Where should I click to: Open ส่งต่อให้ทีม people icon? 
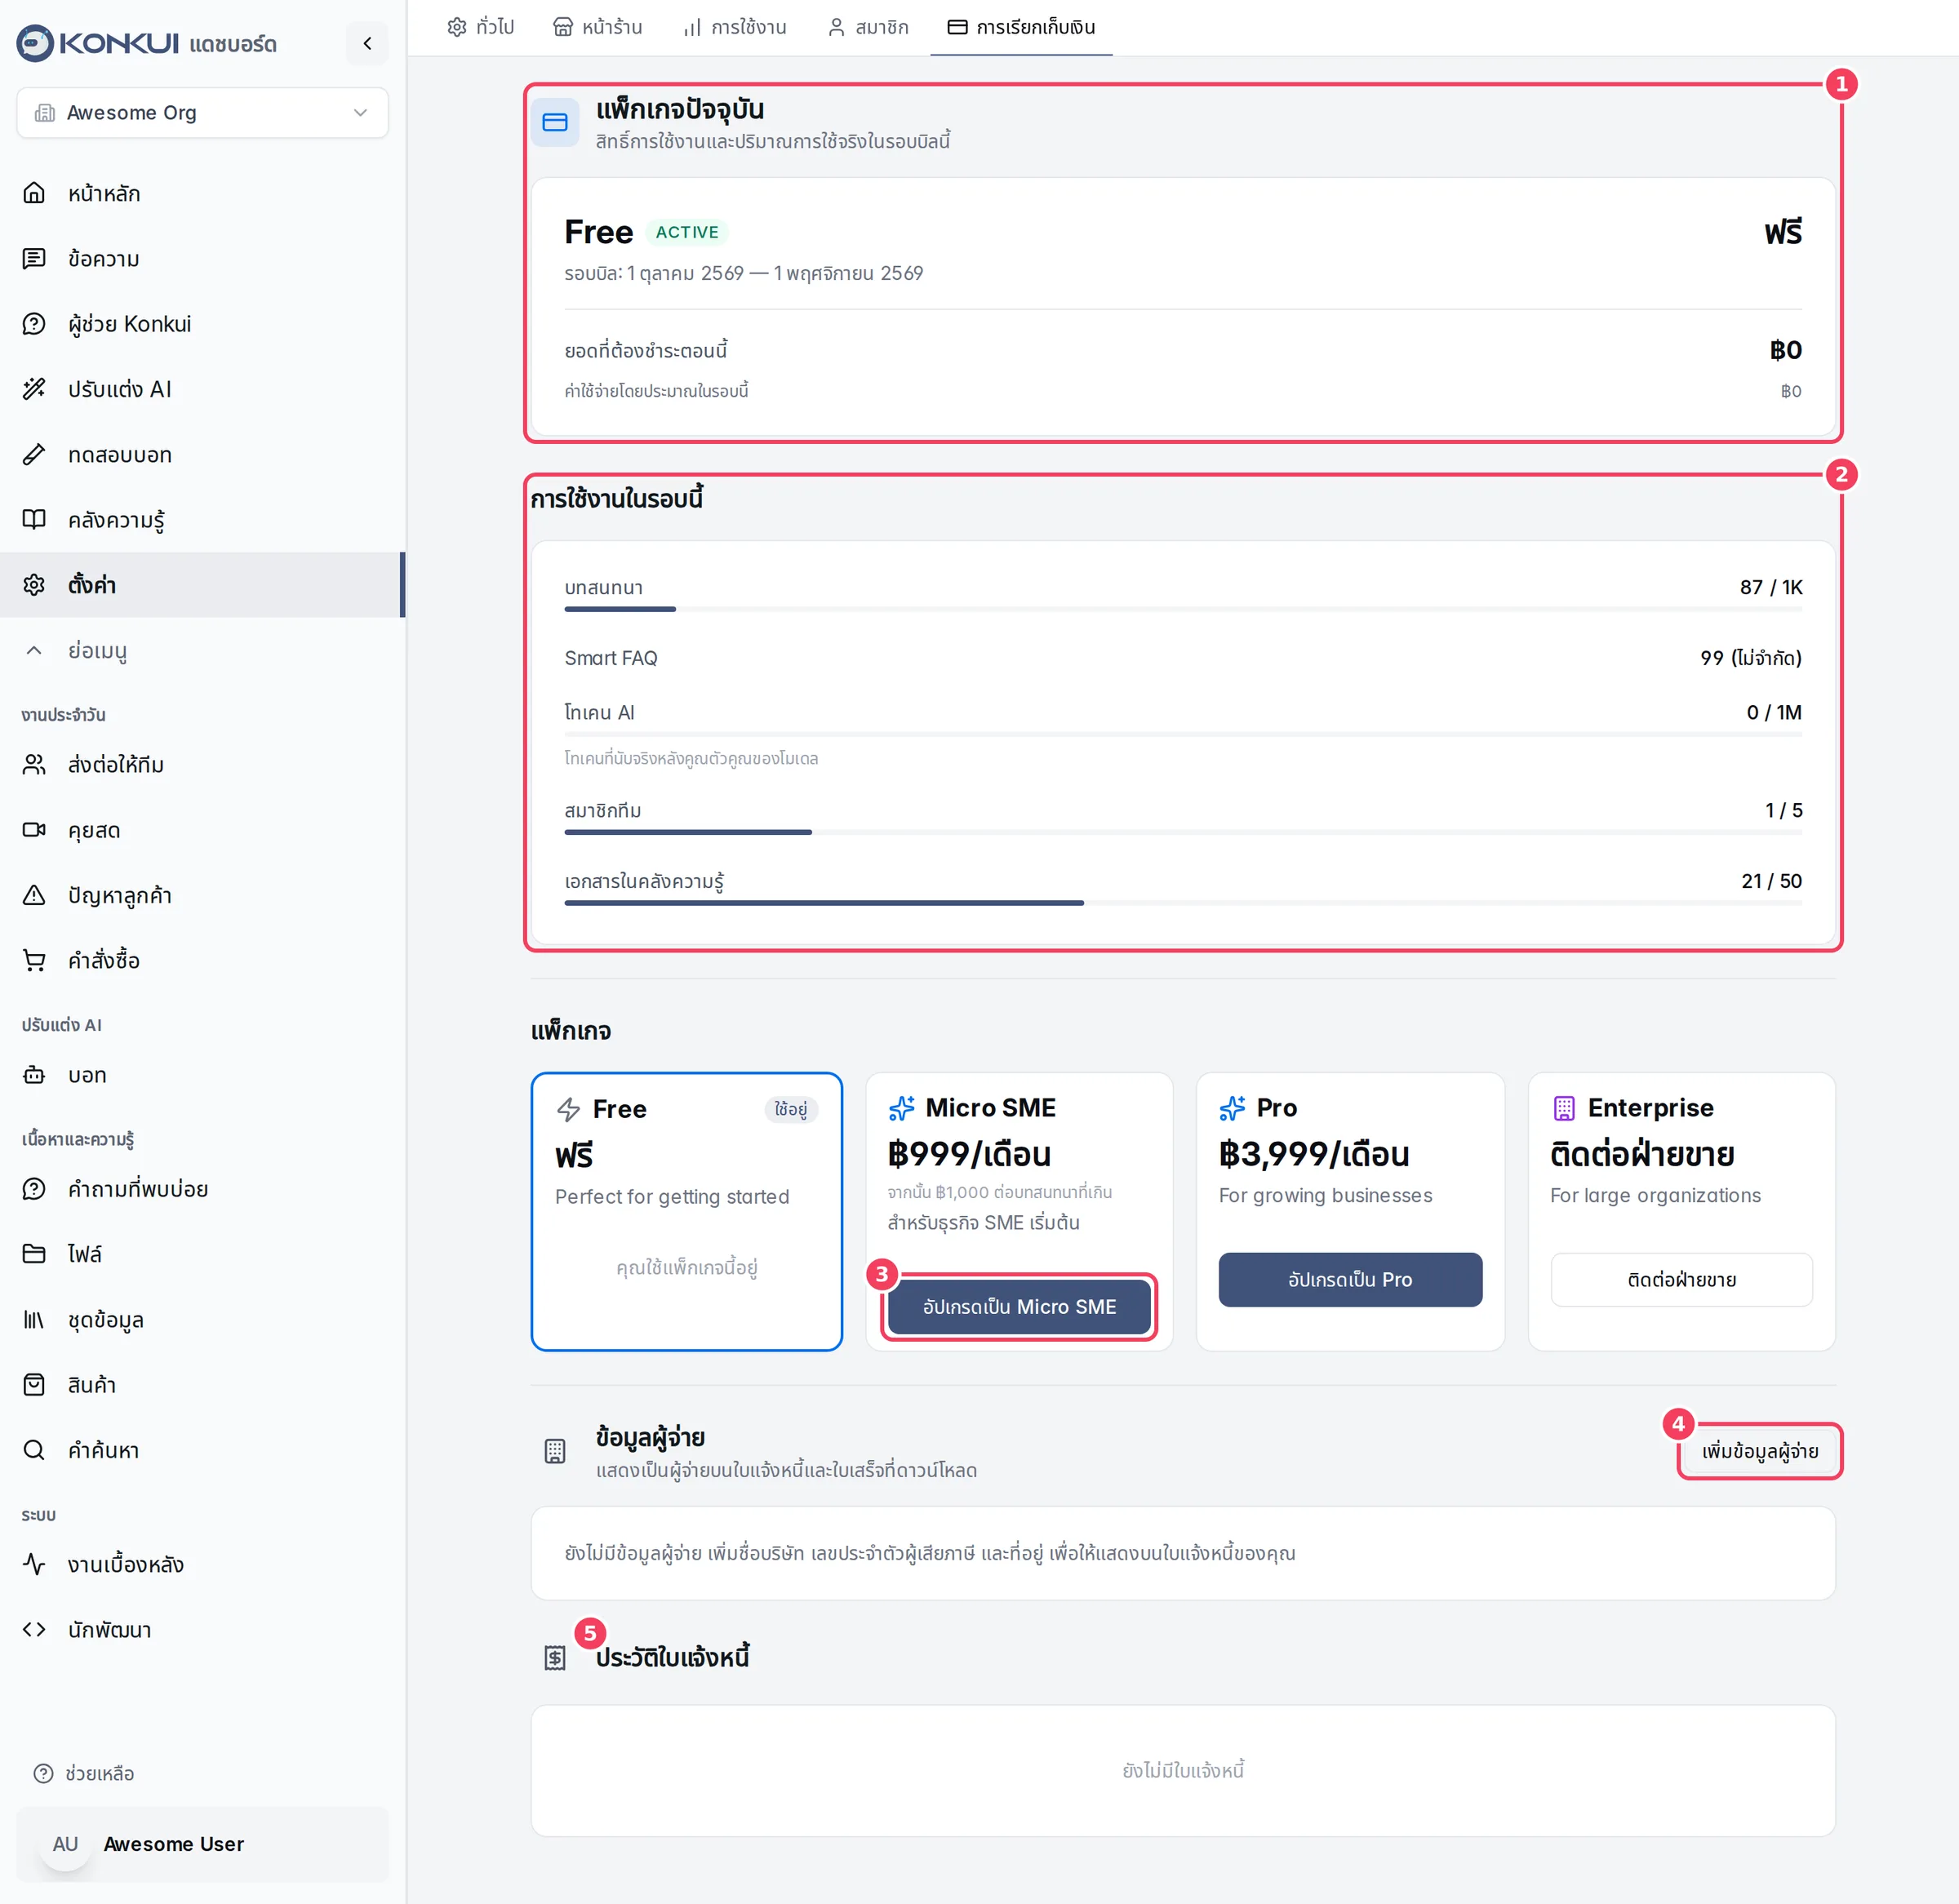click(x=34, y=764)
